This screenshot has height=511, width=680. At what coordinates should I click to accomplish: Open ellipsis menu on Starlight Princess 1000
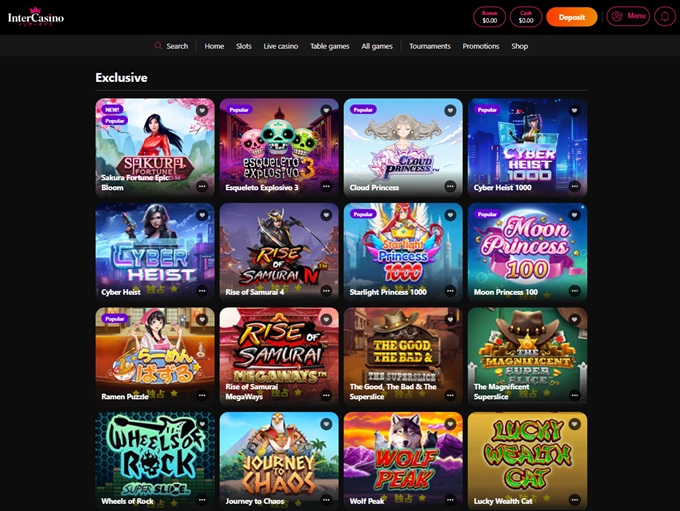[x=450, y=291]
